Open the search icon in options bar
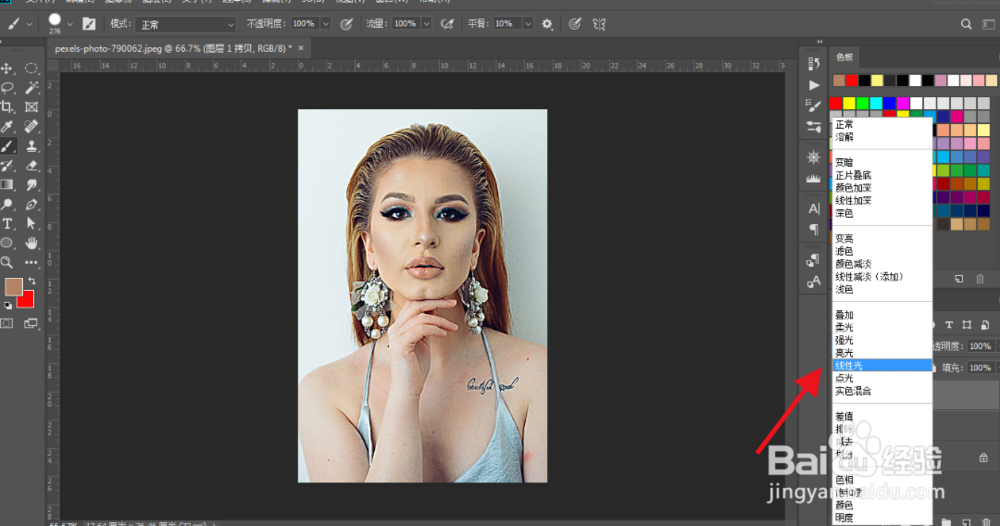Screen dimensions: 1000x526 tap(966, 24)
